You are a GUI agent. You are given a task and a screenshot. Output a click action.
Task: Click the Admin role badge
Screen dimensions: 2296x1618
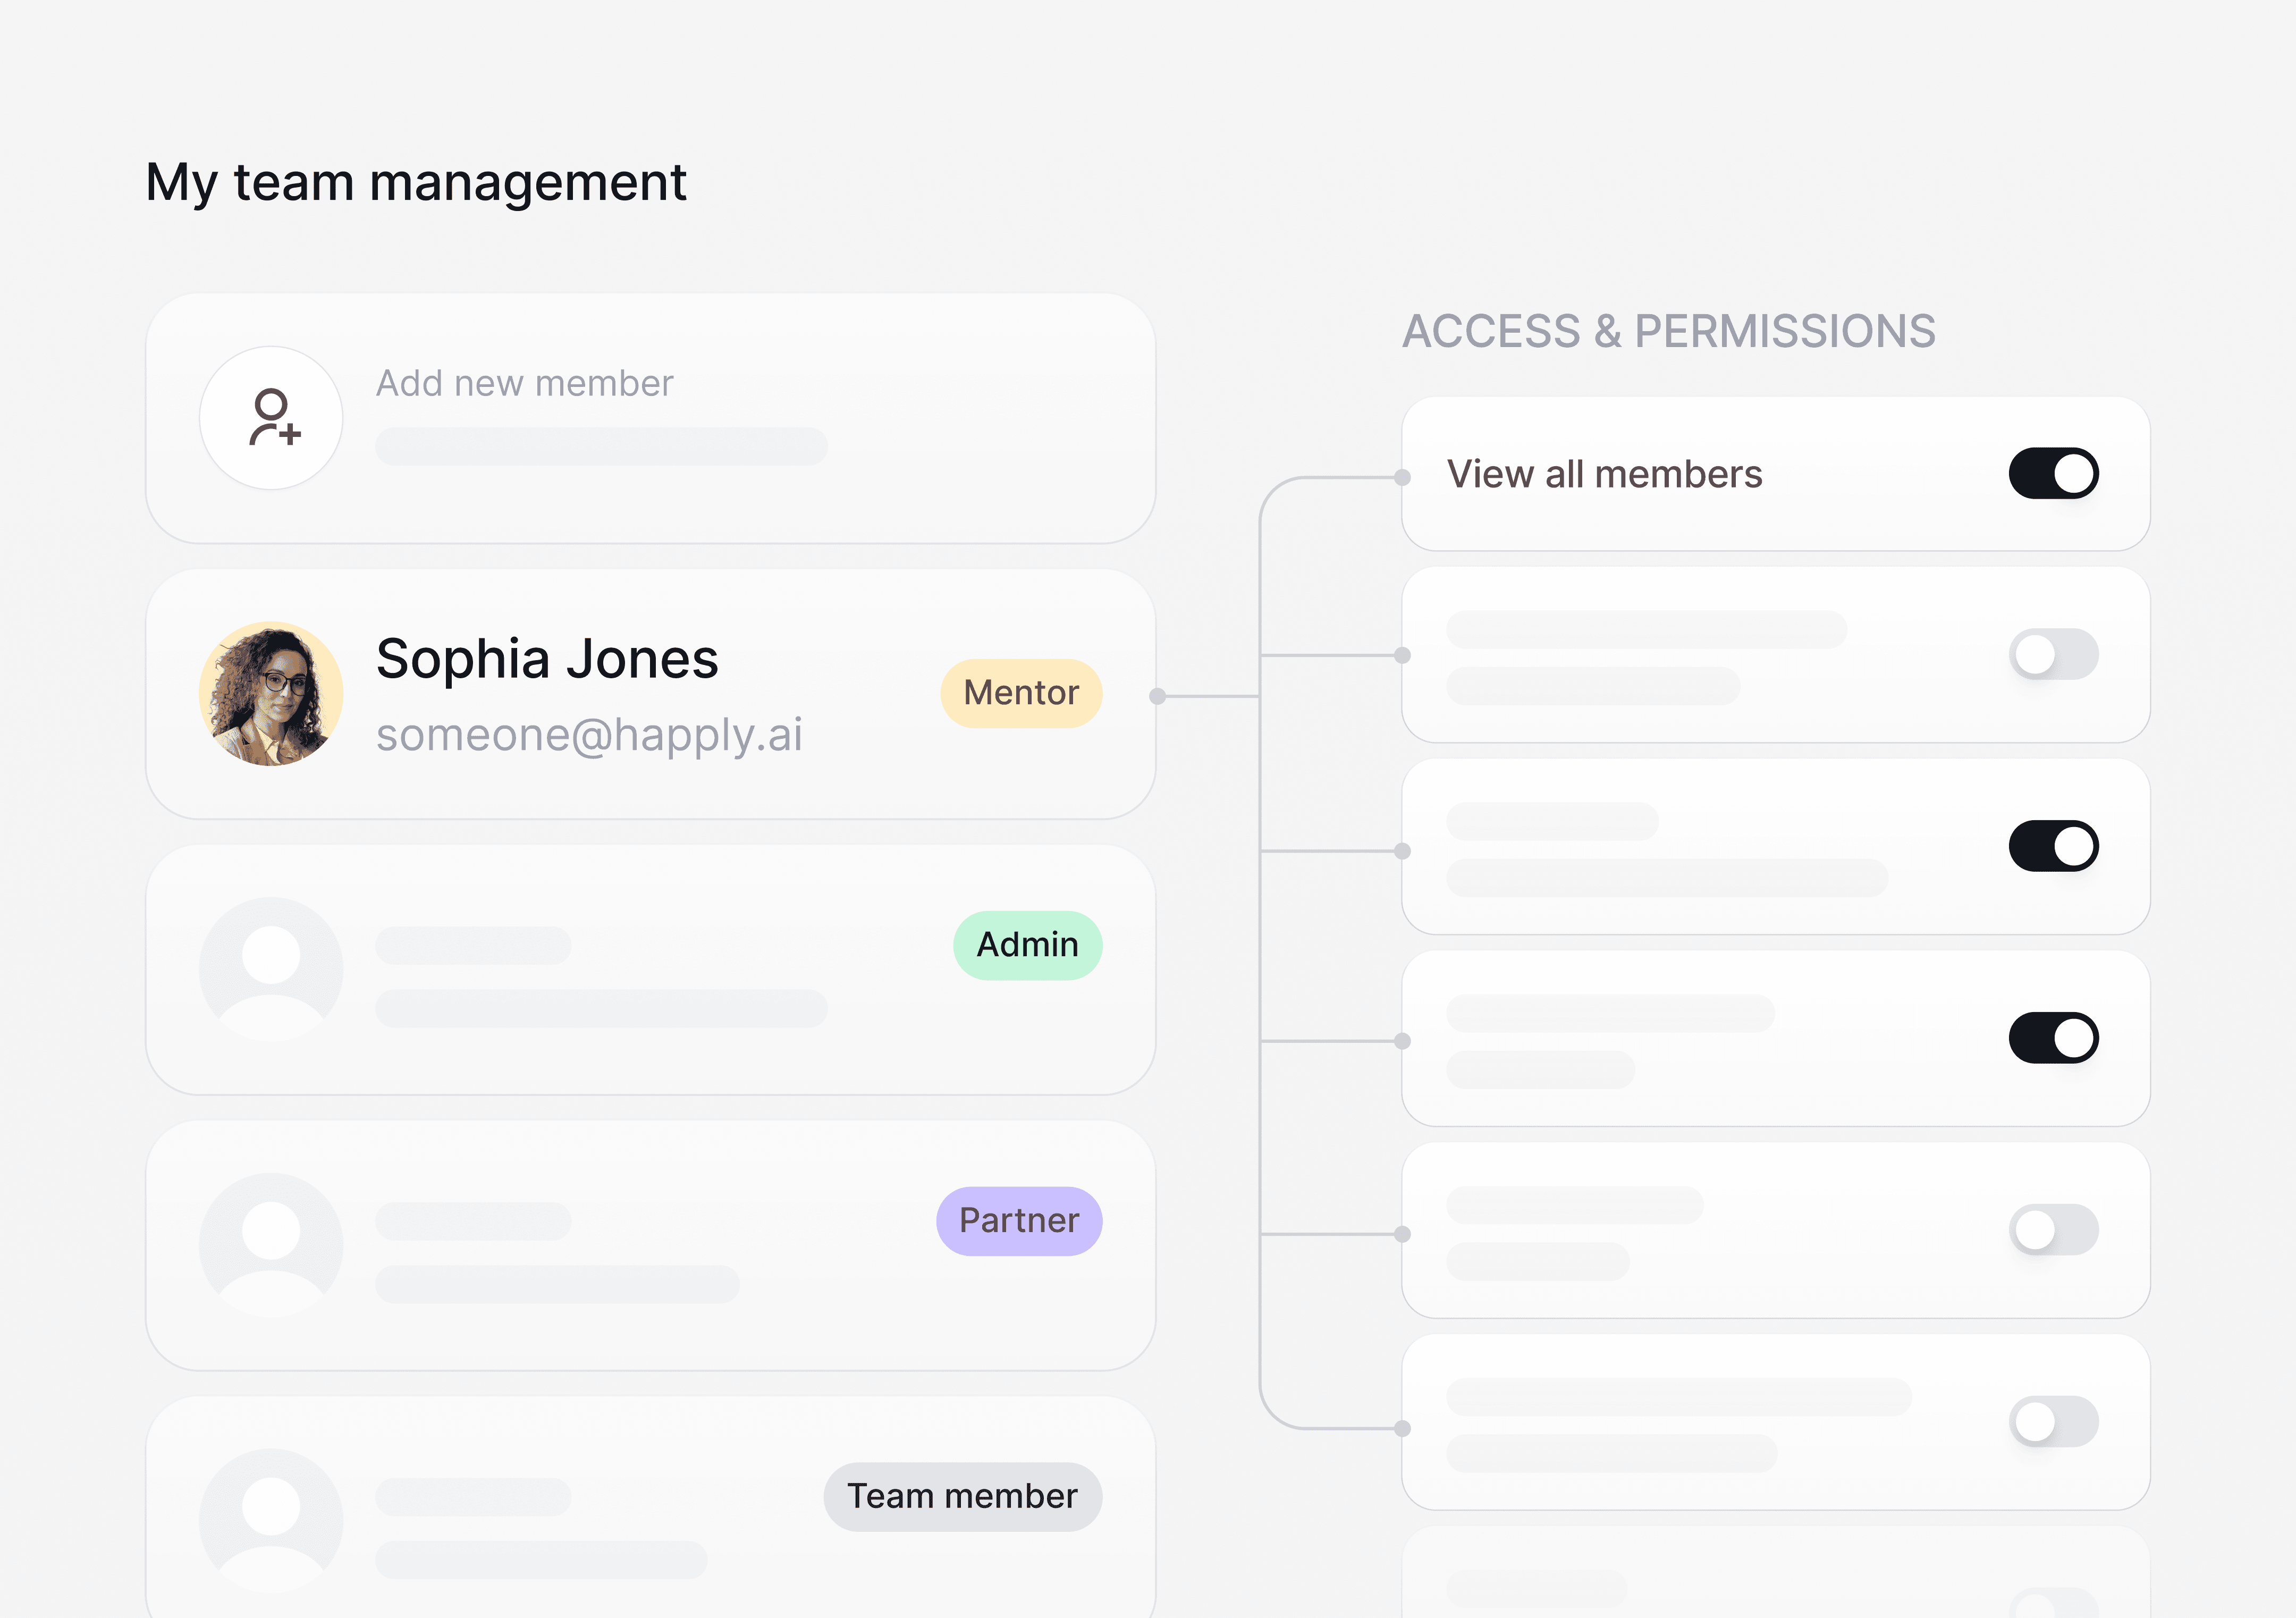(x=1027, y=945)
